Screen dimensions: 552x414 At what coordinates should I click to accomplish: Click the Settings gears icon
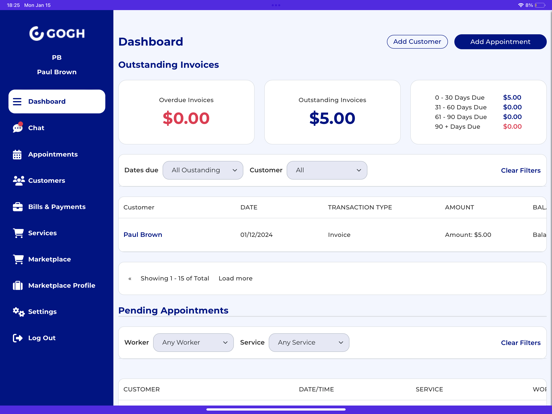point(19,312)
